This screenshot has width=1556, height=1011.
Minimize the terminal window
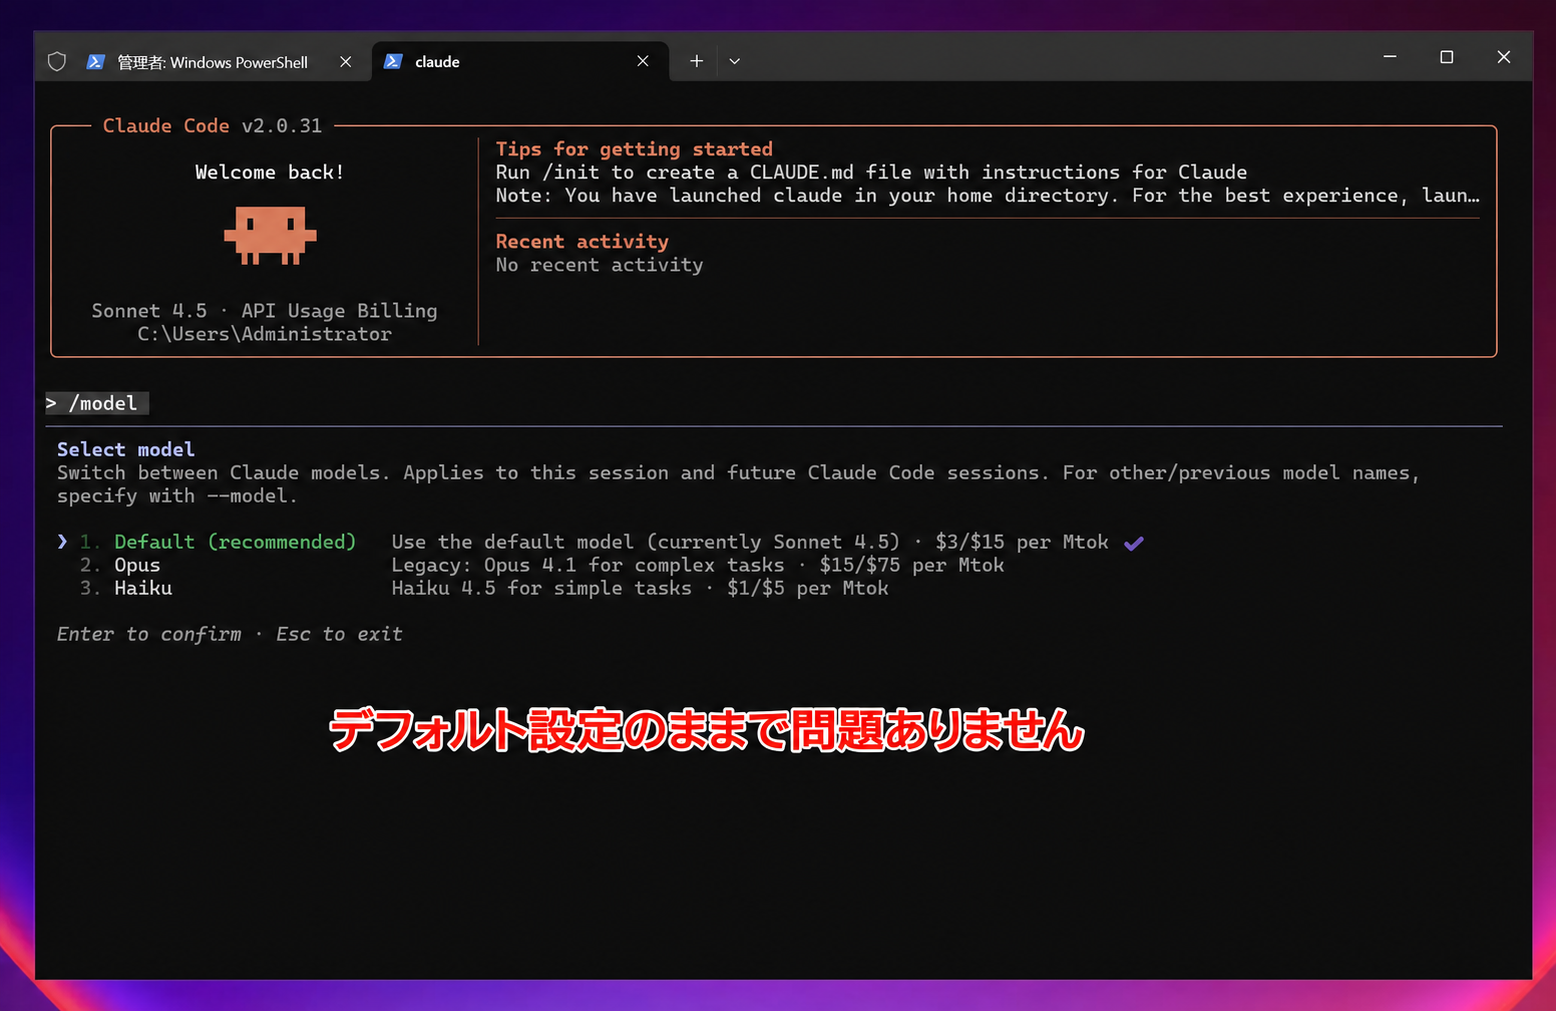tap(1390, 57)
